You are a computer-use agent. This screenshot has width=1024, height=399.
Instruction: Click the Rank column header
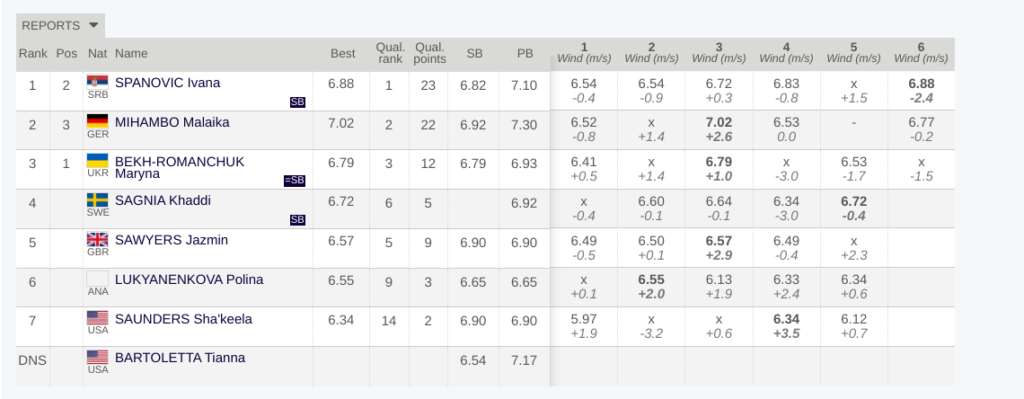(33, 54)
